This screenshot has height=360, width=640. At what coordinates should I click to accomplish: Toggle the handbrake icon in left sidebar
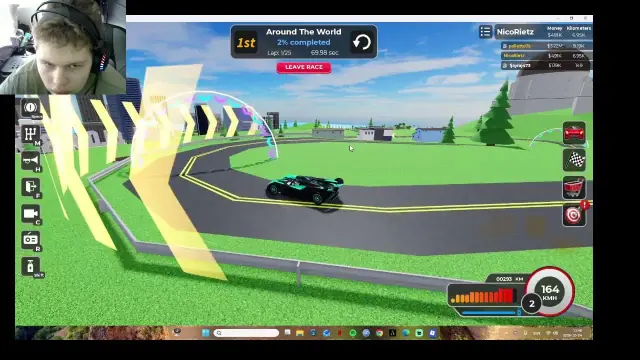(30, 108)
